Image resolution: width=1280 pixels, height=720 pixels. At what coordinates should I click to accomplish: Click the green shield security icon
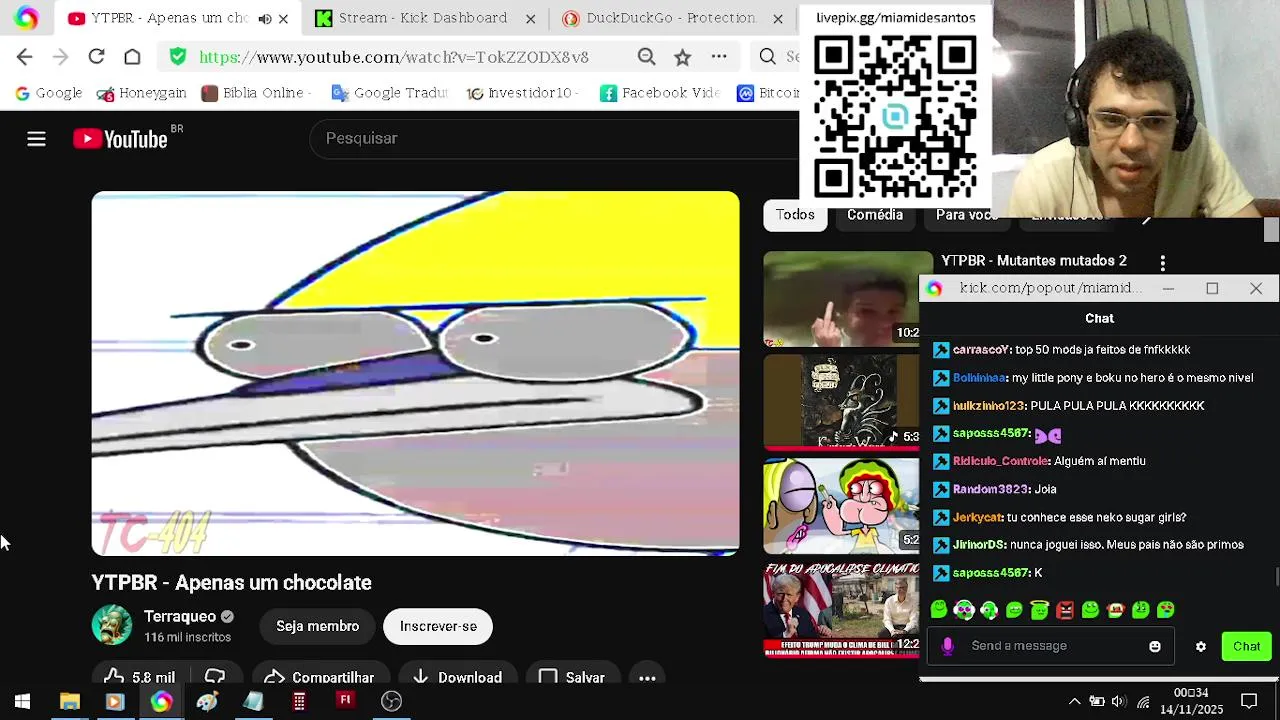click(x=177, y=57)
